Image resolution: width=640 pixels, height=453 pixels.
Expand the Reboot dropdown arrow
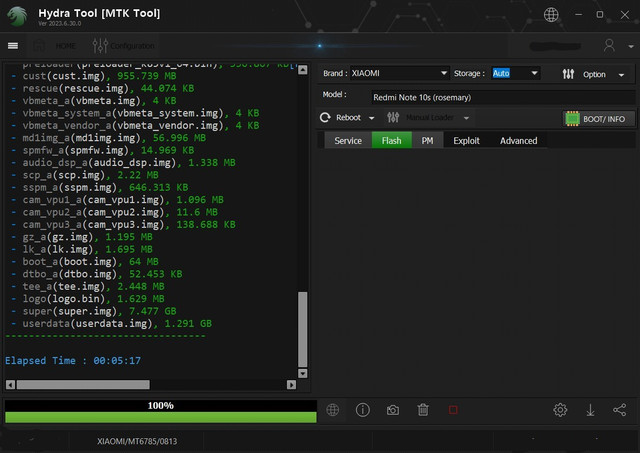click(x=371, y=118)
